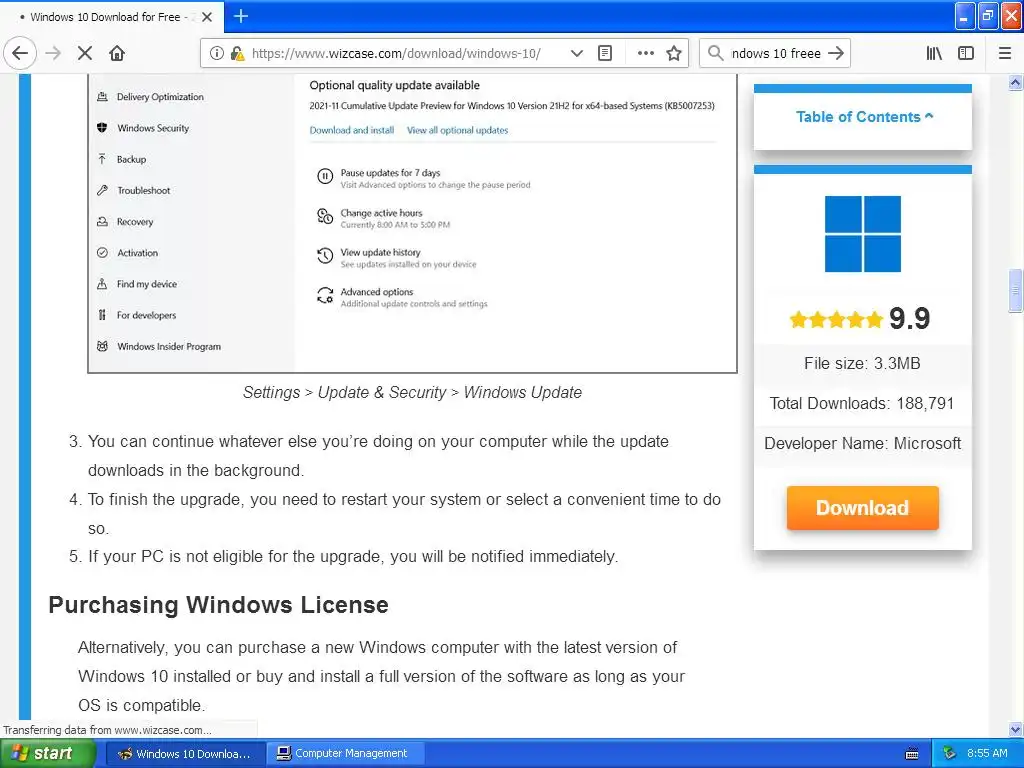
Task: Open the Library view
Action: click(x=934, y=54)
